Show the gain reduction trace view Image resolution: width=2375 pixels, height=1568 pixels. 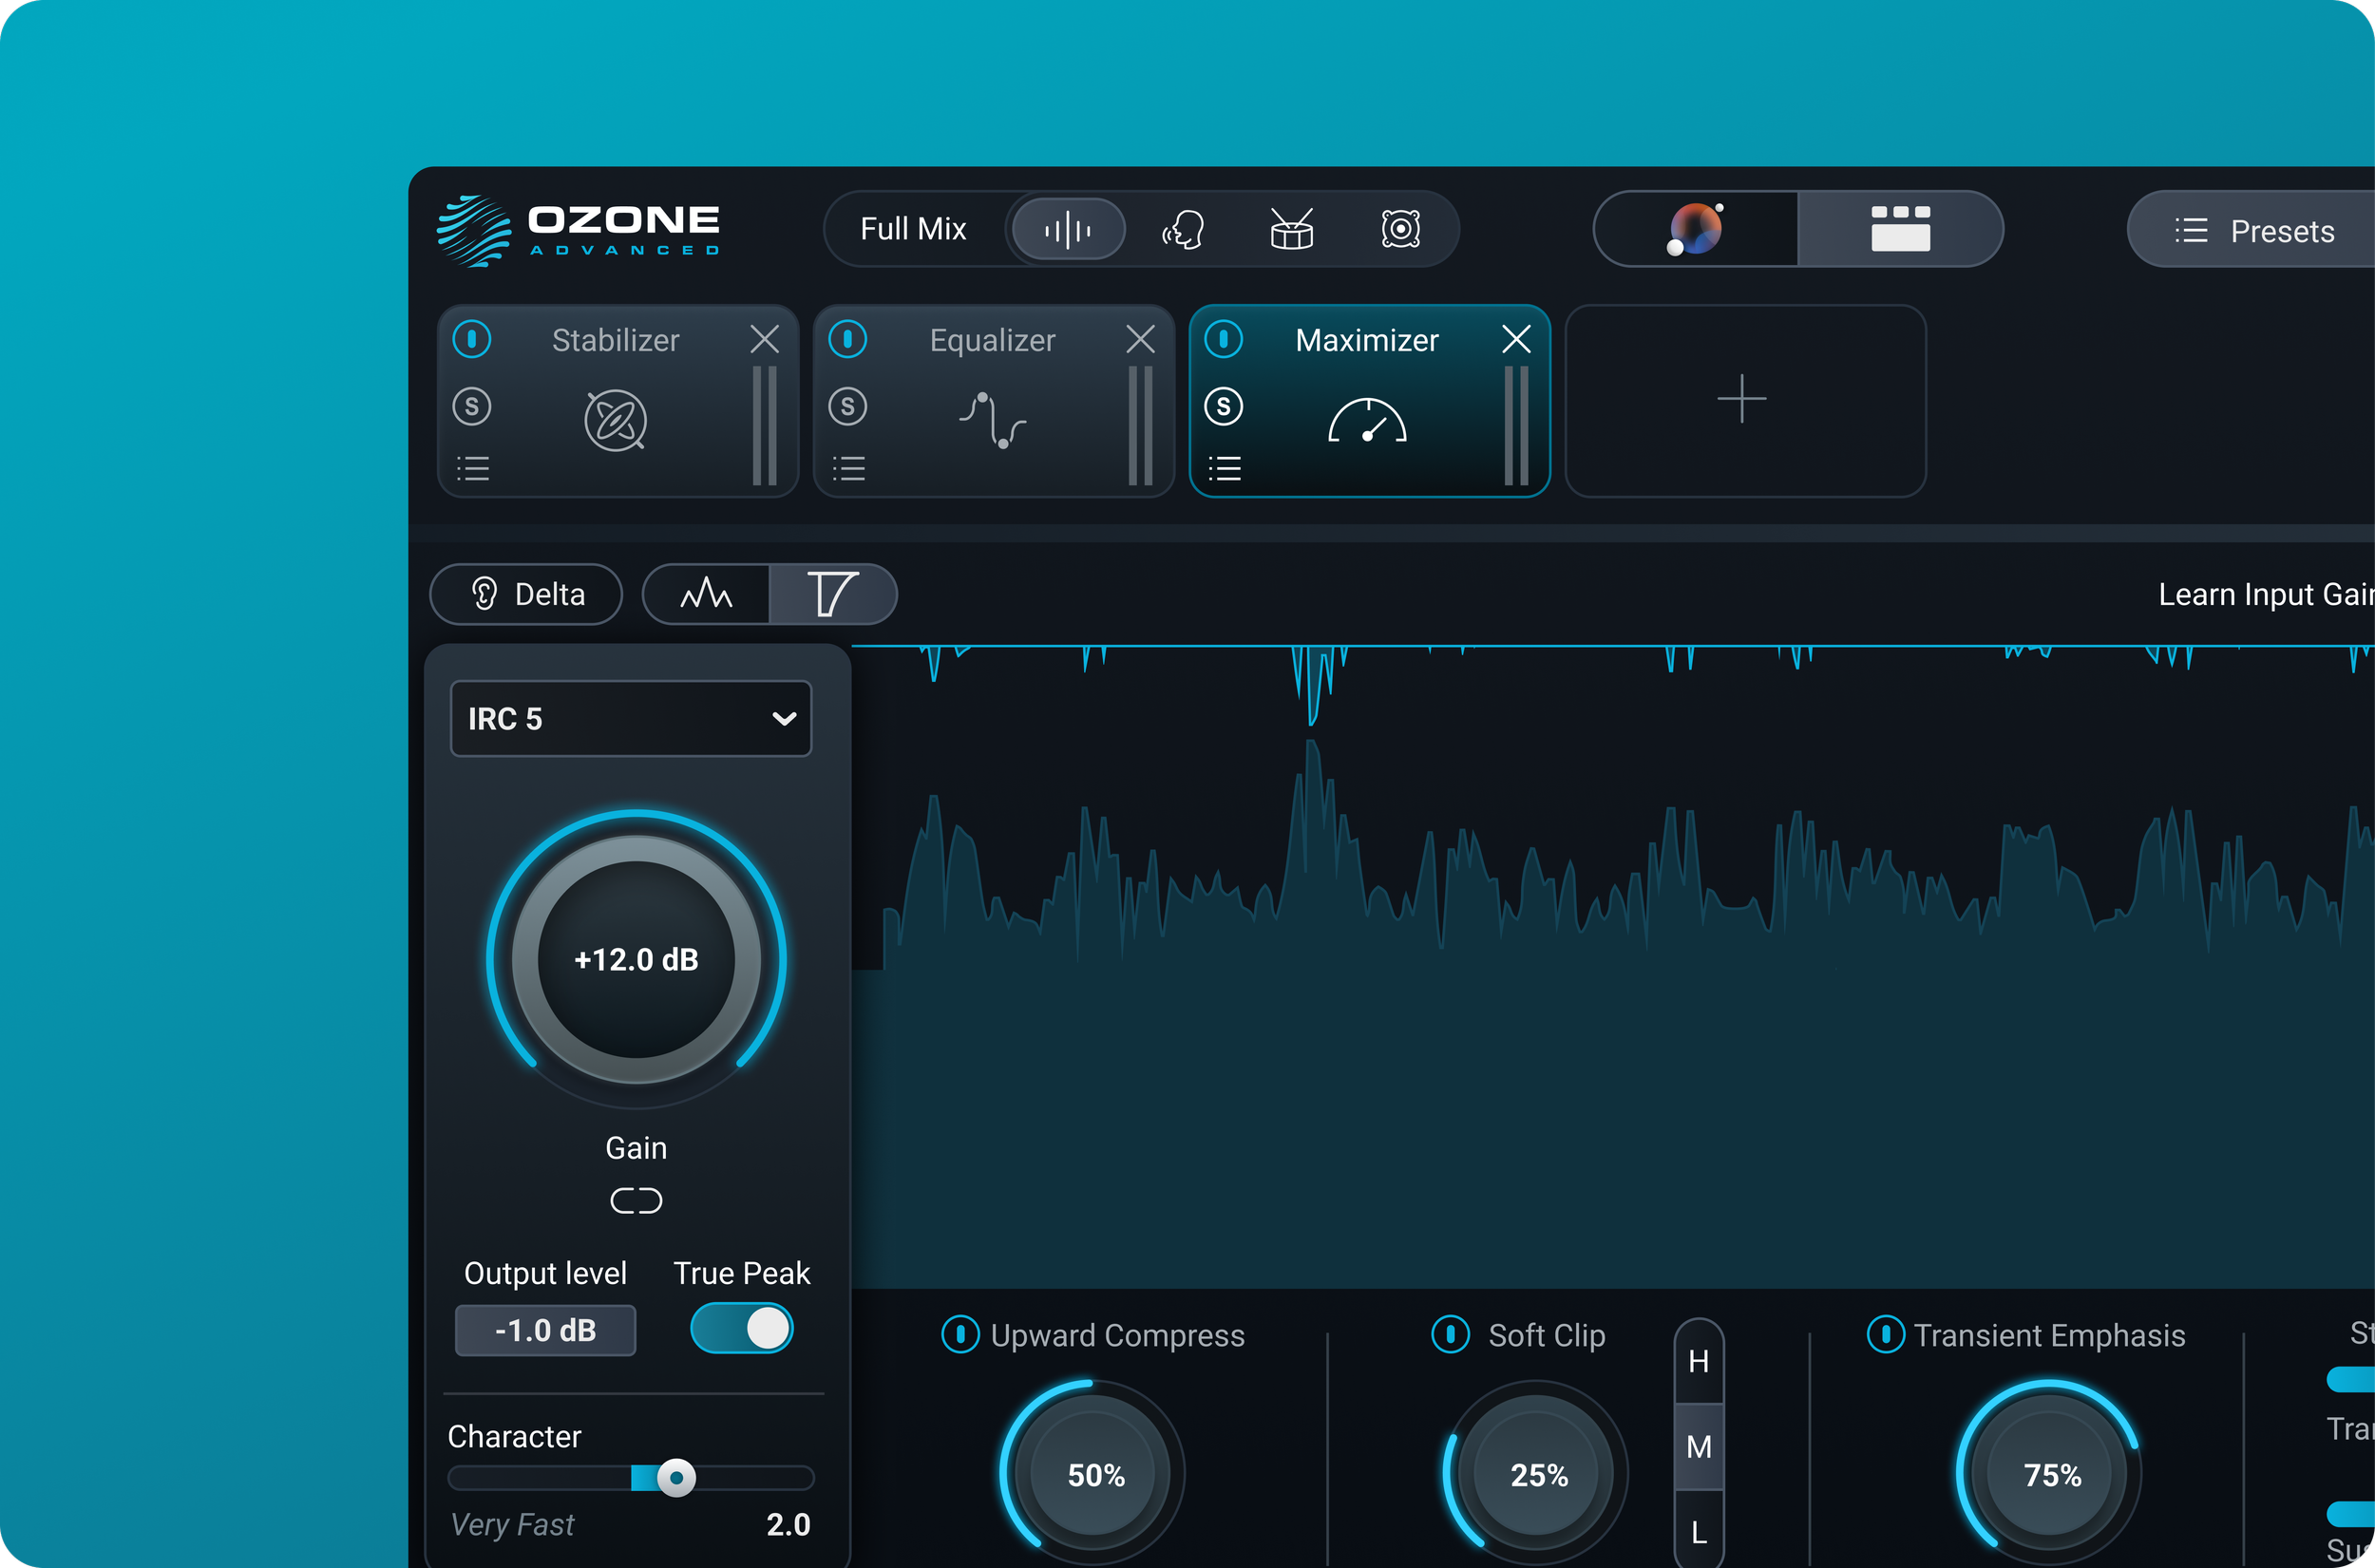[x=832, y=594]
